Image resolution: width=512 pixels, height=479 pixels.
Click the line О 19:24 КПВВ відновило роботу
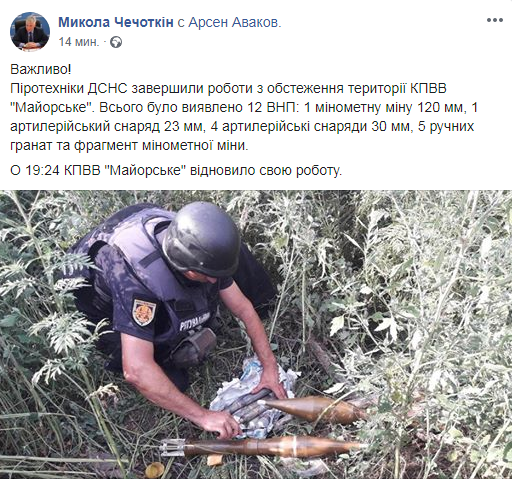coord(176,170)
